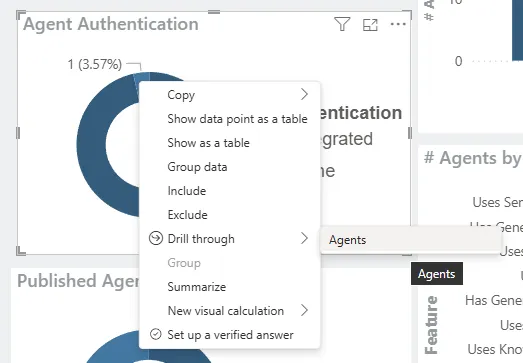The image size is (523, 363).
Task: Click the Feature axis label
Action: 431,325
